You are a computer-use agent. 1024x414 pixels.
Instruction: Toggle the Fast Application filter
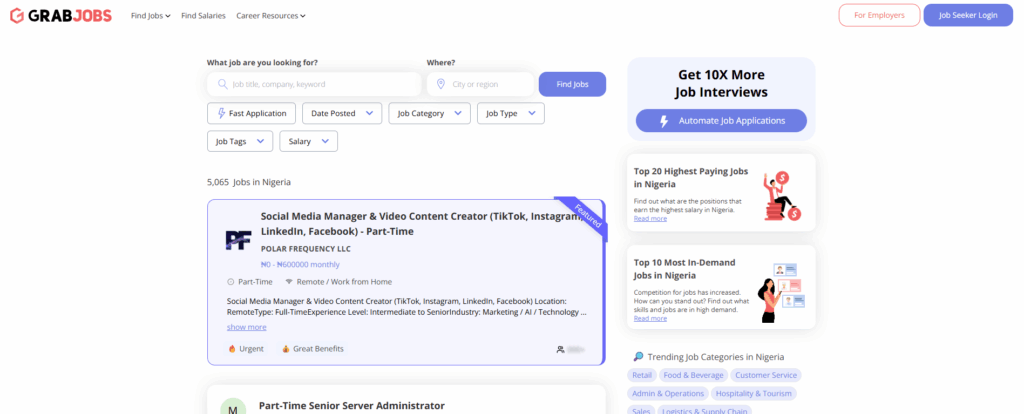pos(251,113)
